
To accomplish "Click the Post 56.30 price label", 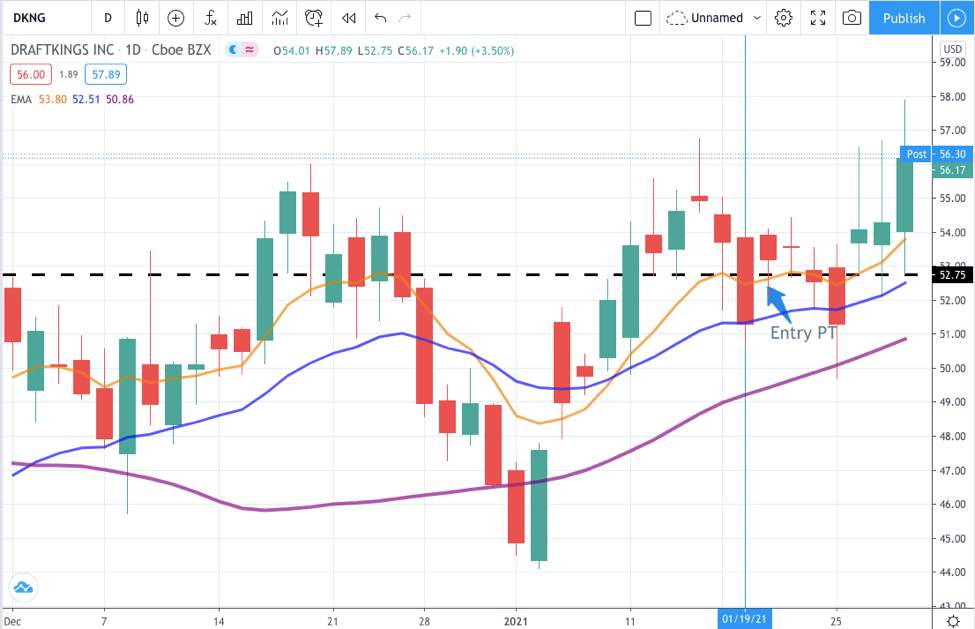I will click(936, 154).
